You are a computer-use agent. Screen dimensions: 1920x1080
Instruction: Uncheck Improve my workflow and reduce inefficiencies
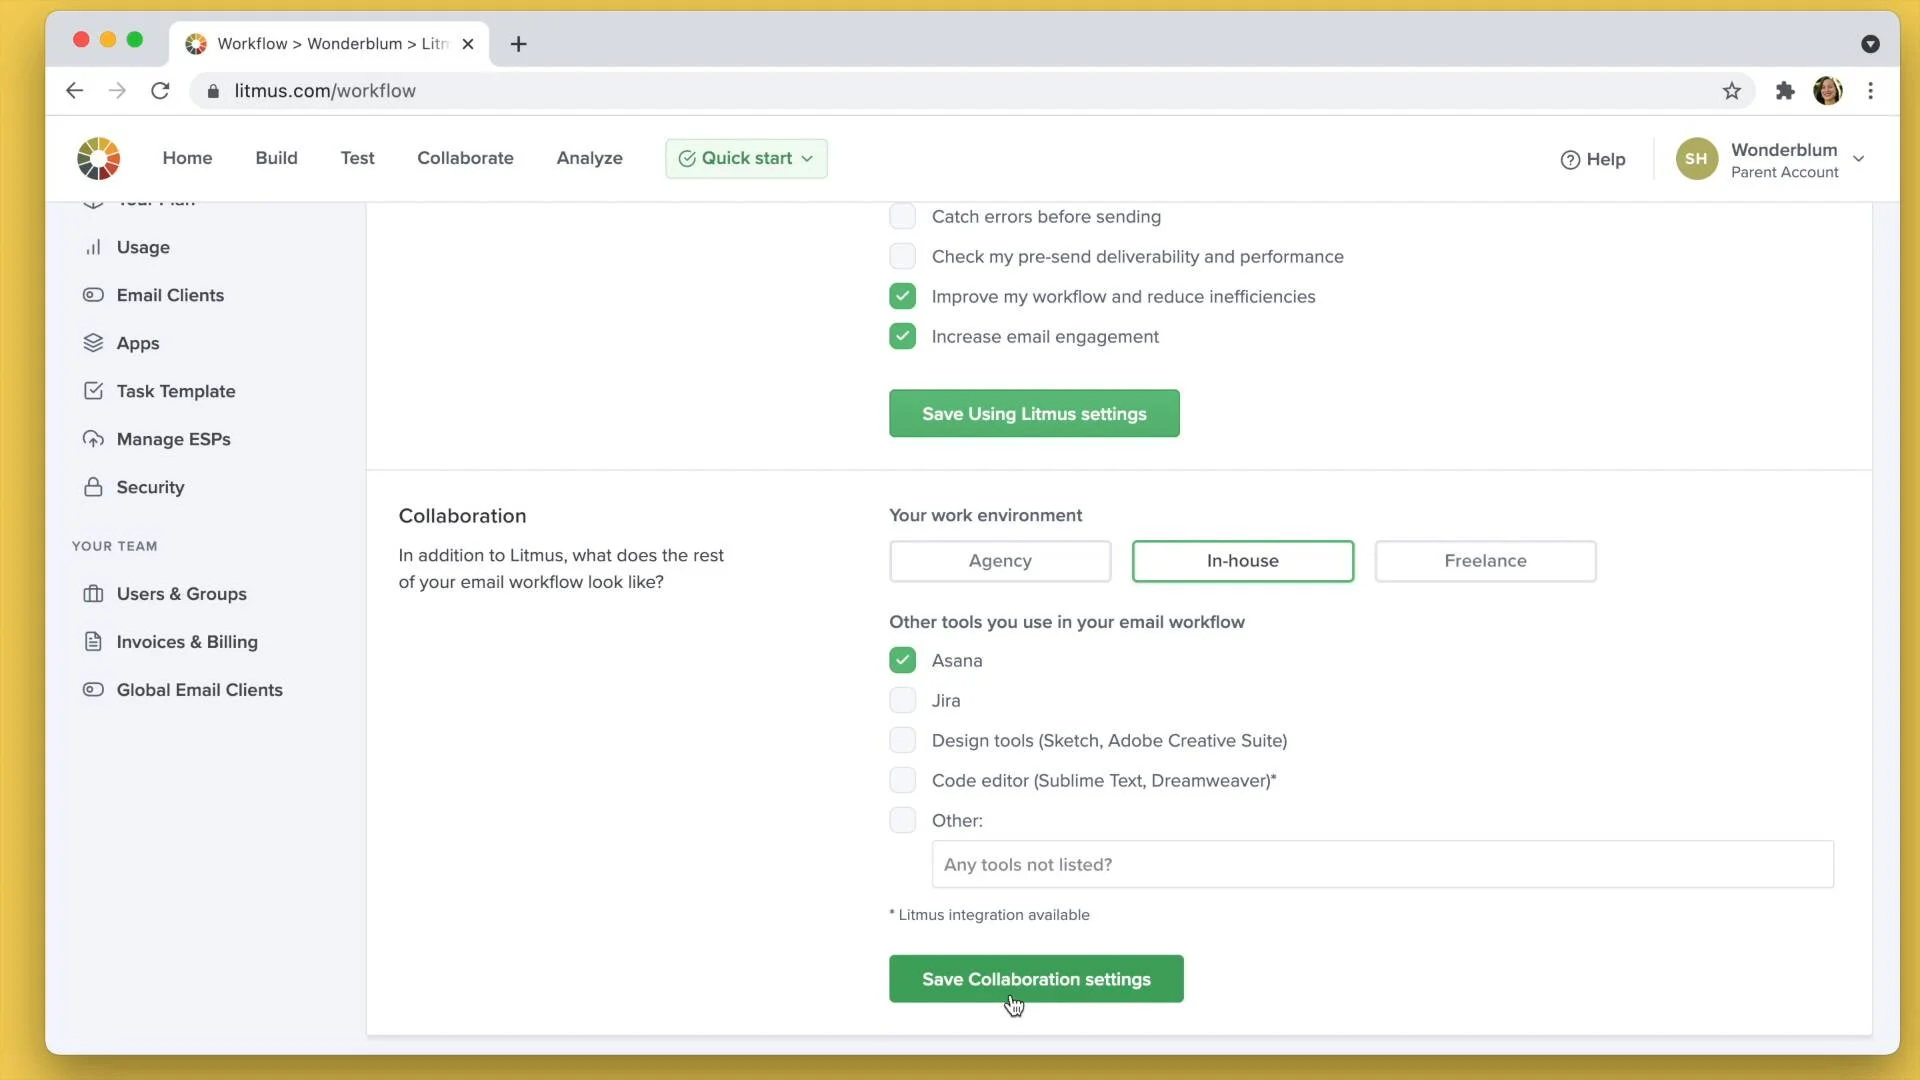(x=902, y=297)
